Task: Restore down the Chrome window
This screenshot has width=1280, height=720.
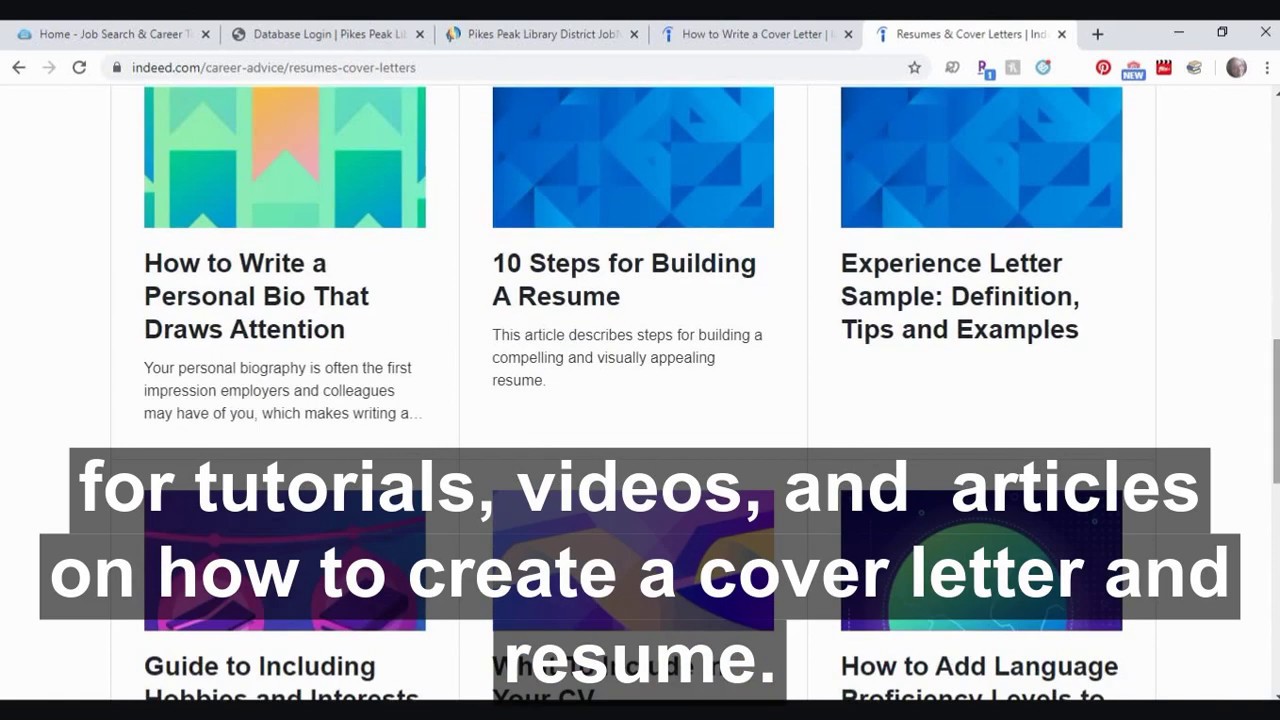Action: [1222, 33]
